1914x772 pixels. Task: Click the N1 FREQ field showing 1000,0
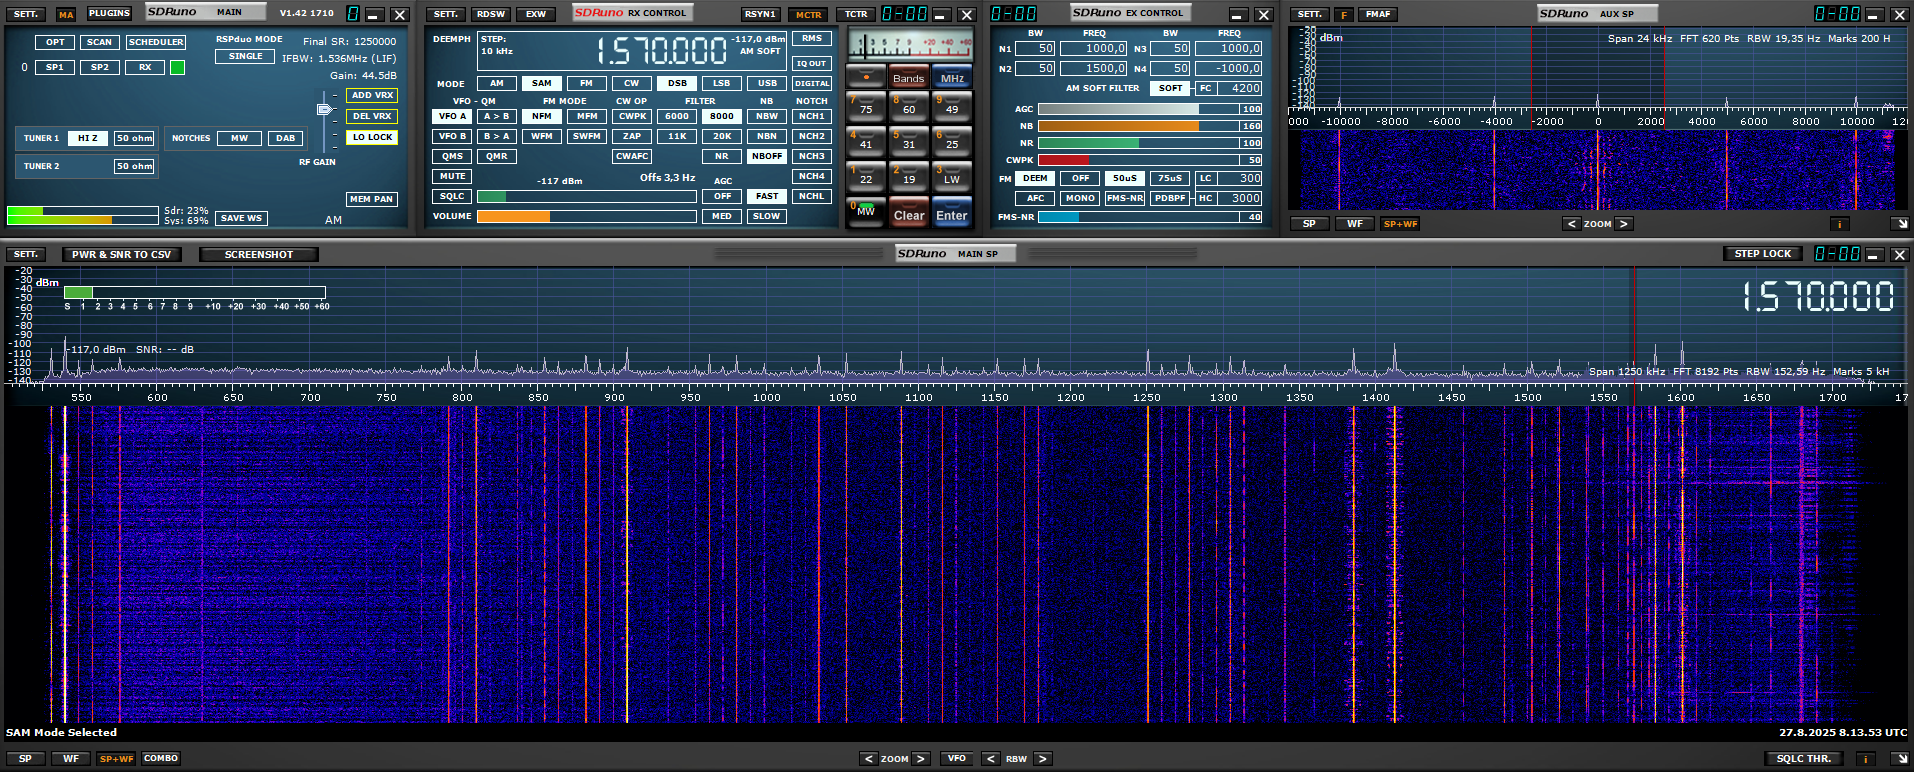(1094, 48)
